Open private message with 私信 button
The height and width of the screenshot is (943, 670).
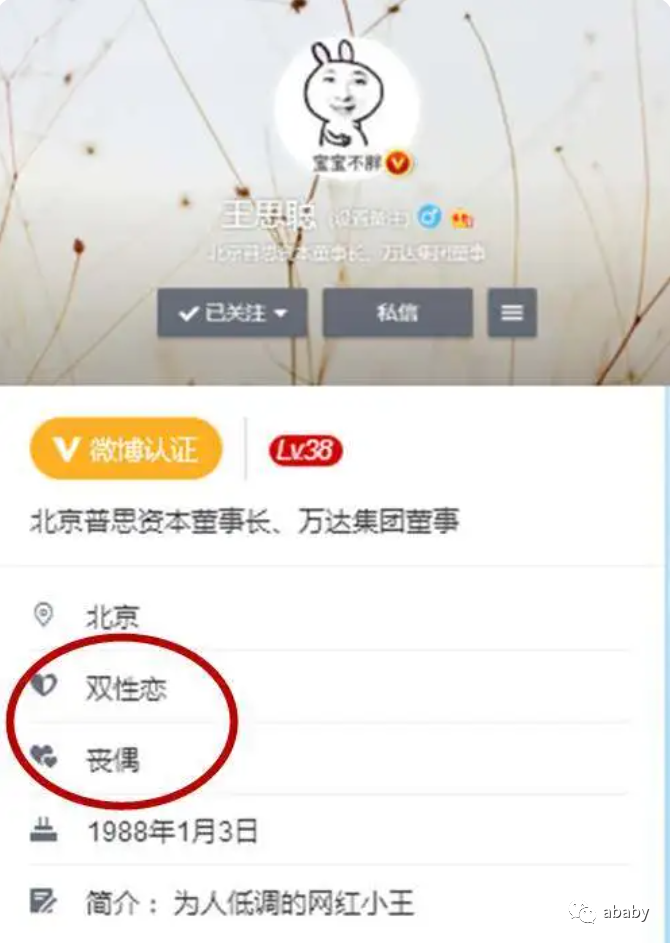click(398, 313)
